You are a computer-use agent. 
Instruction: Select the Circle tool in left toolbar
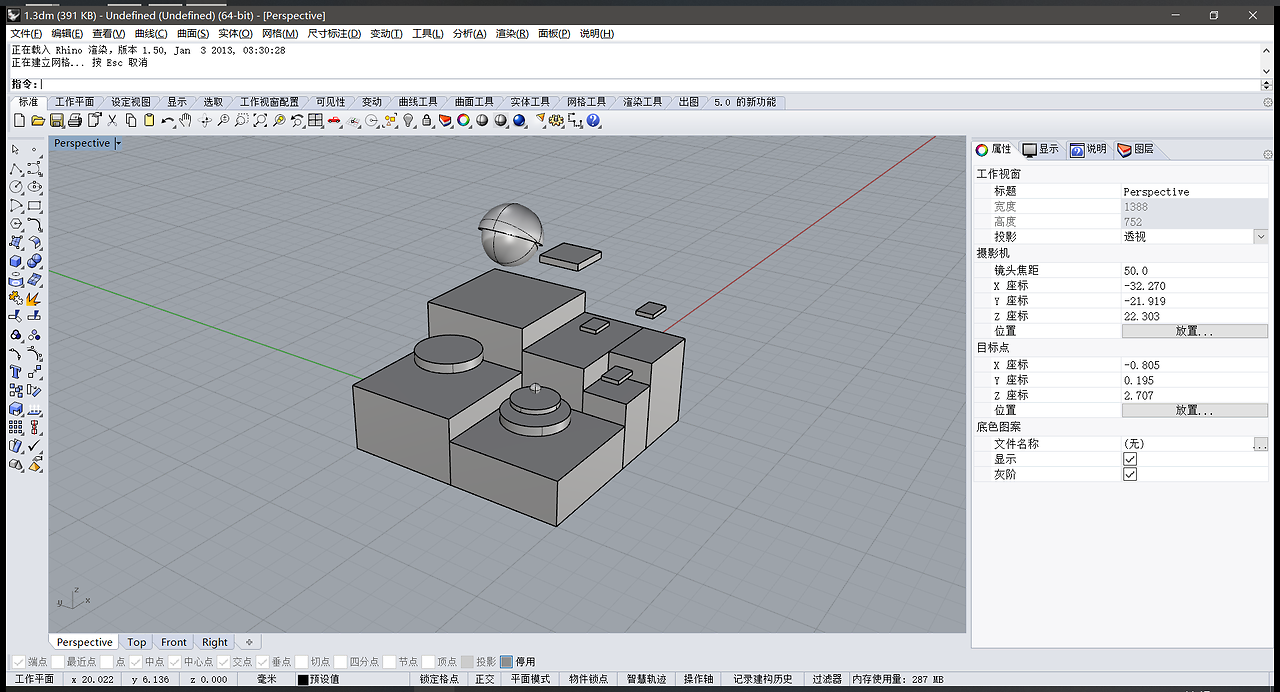click(x=16, y=186)
